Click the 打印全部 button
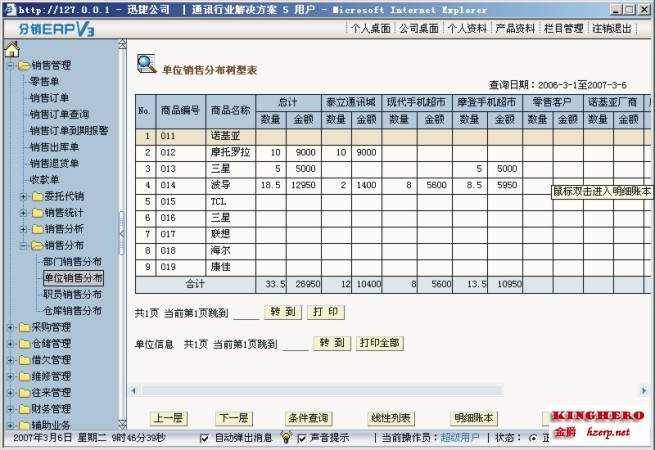This screenshot has height=450, width=655. tap(380, 343)
